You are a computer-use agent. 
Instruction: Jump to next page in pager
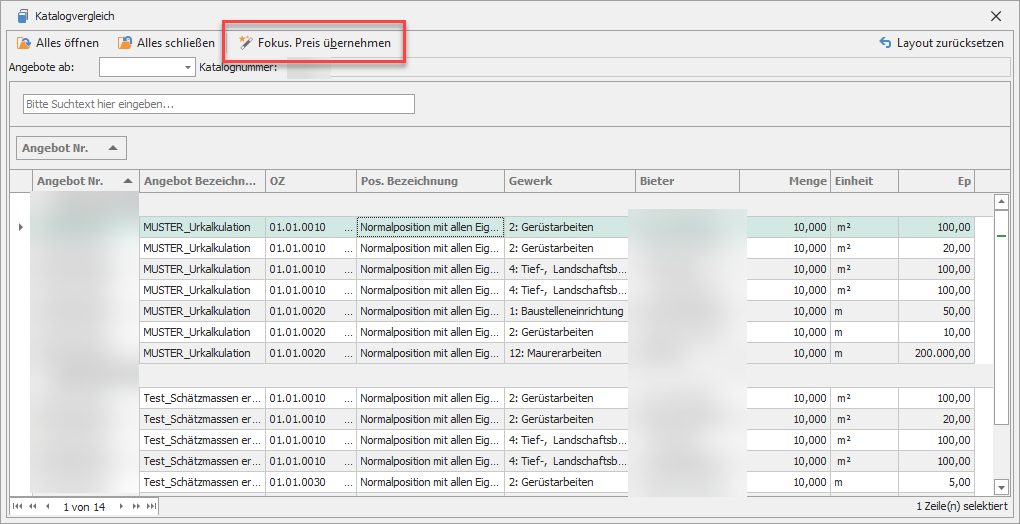137,507
